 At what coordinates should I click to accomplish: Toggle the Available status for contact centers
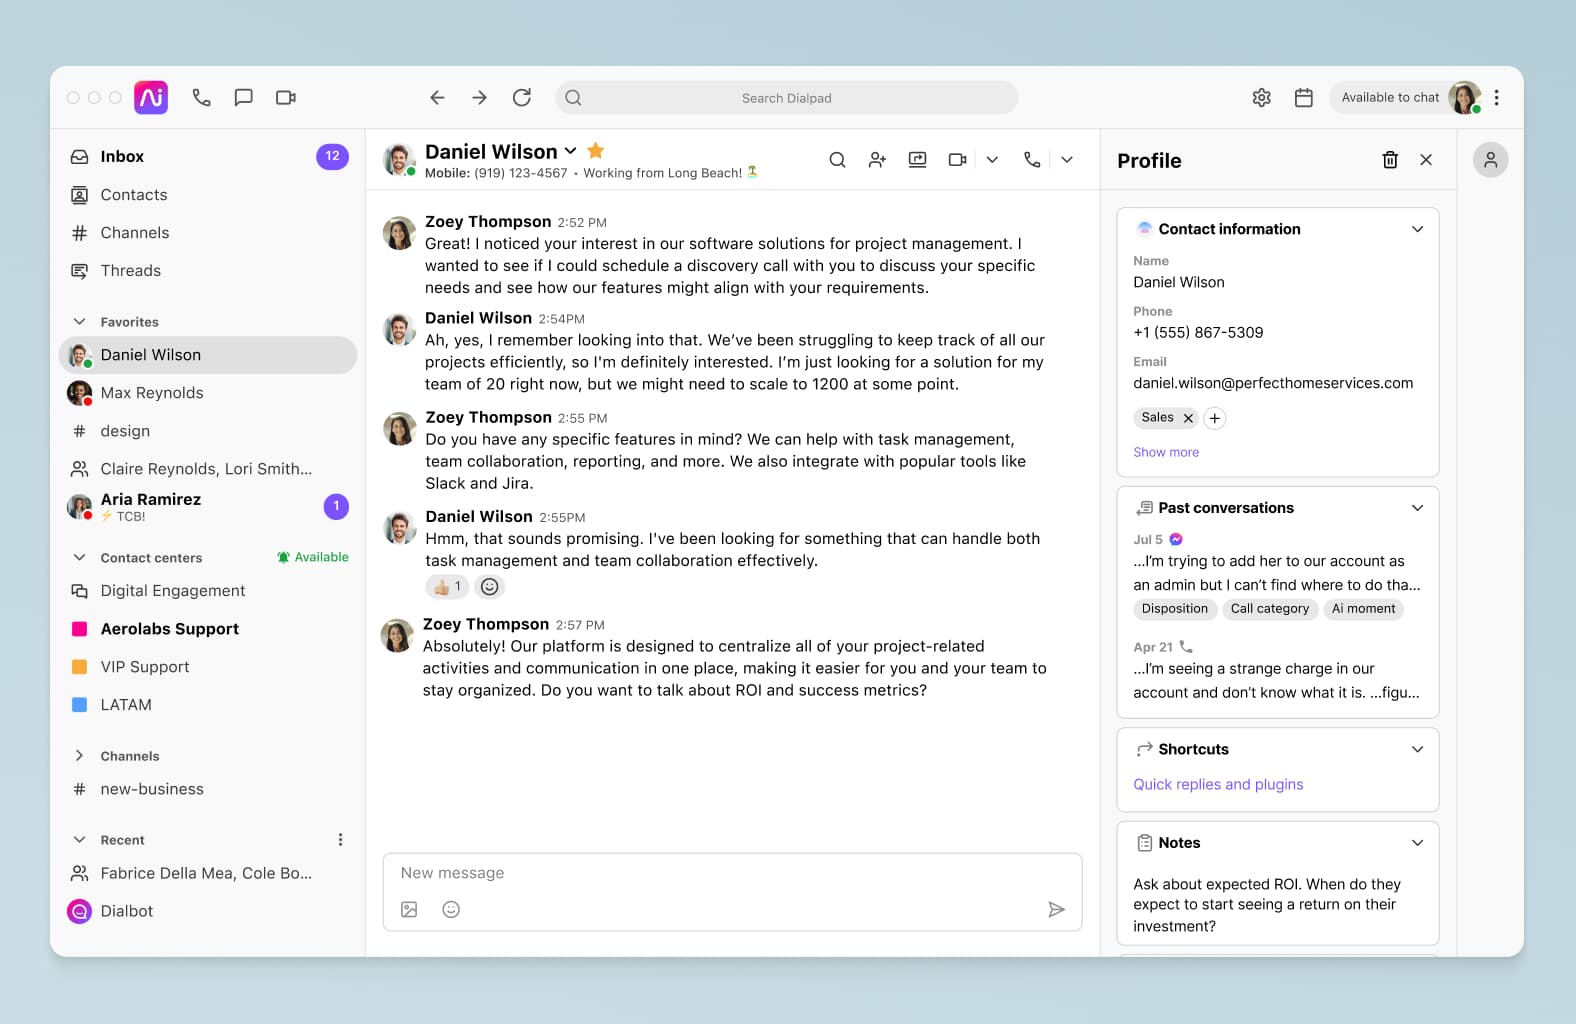[312, 557]
